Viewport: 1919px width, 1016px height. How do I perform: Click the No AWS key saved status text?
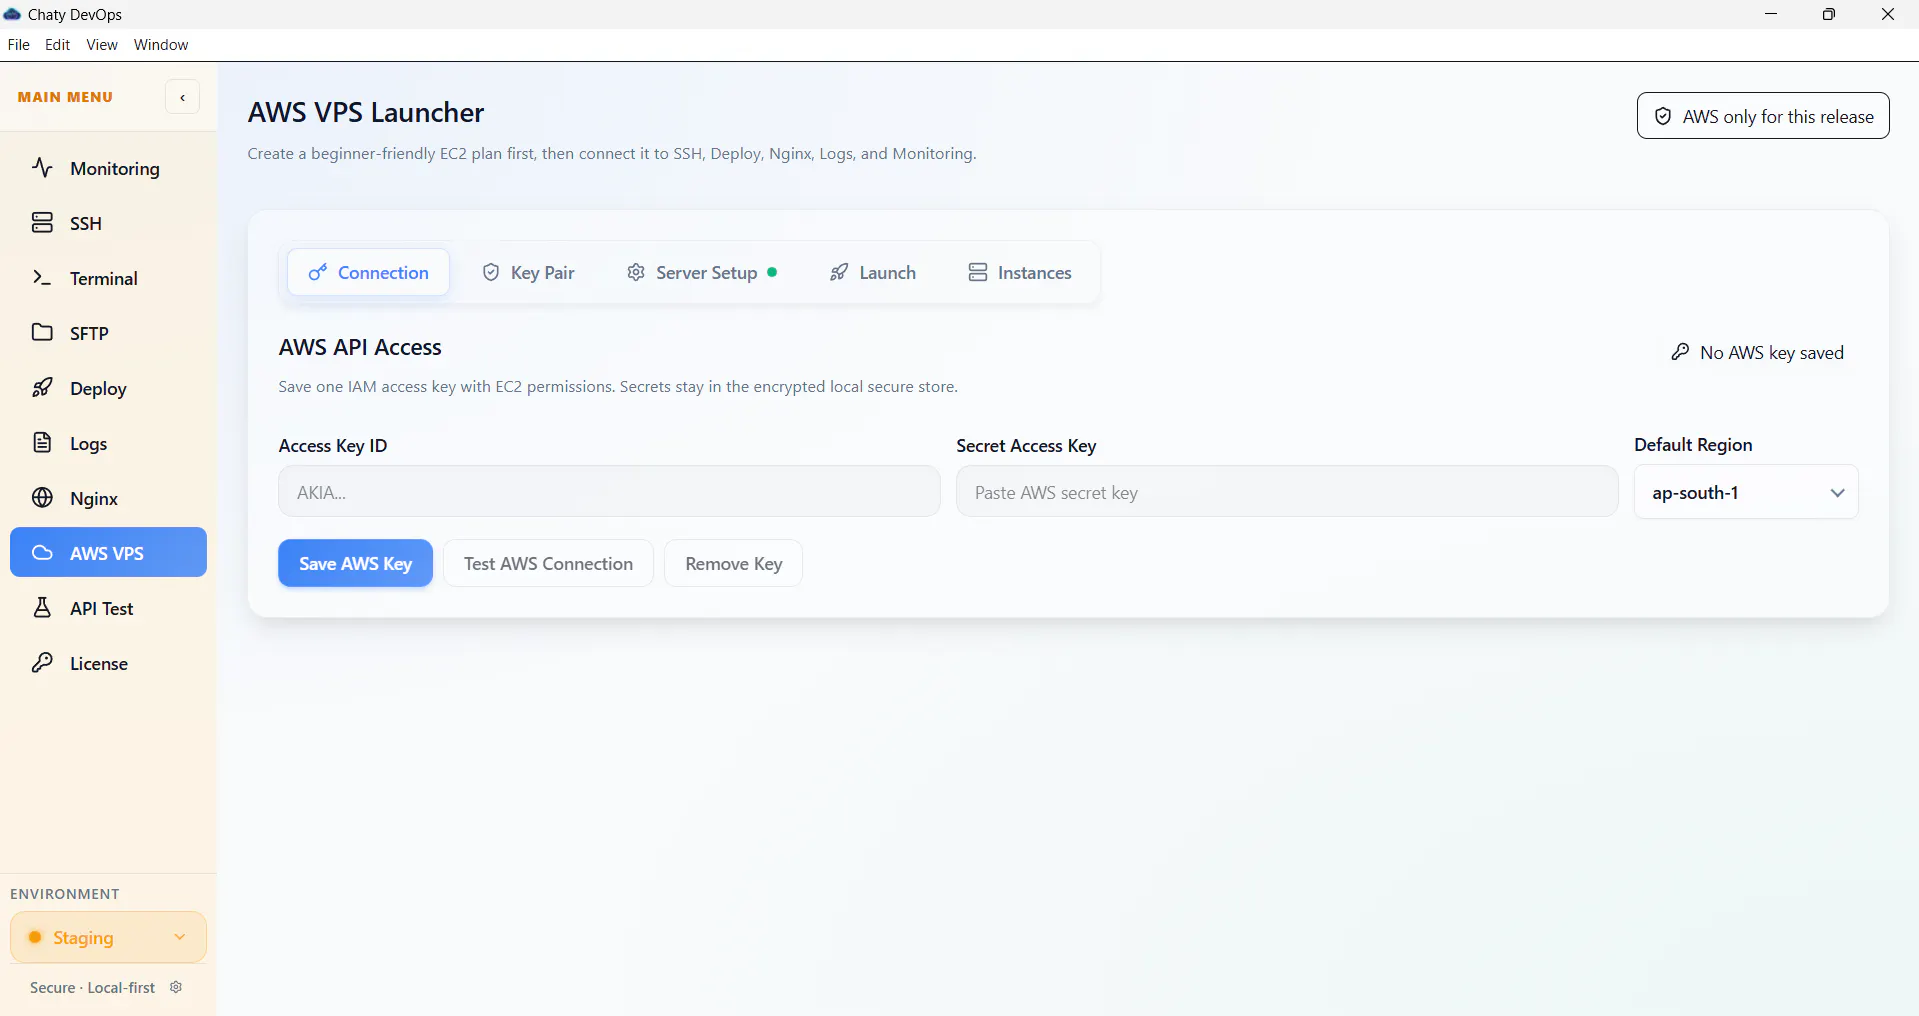click(x=1772, y=352)
